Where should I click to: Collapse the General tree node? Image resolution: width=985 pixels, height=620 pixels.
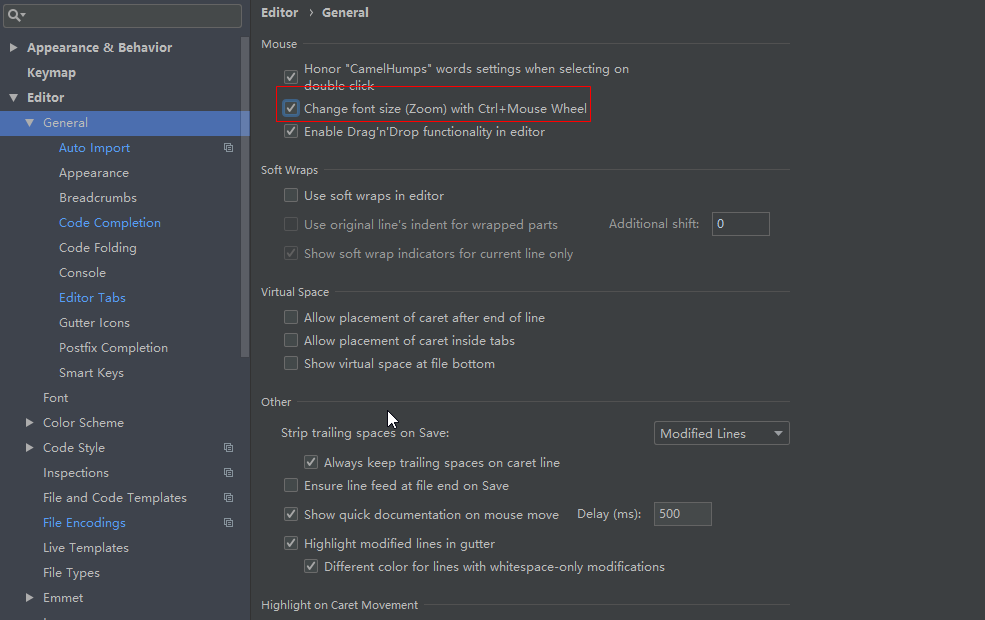29,123
